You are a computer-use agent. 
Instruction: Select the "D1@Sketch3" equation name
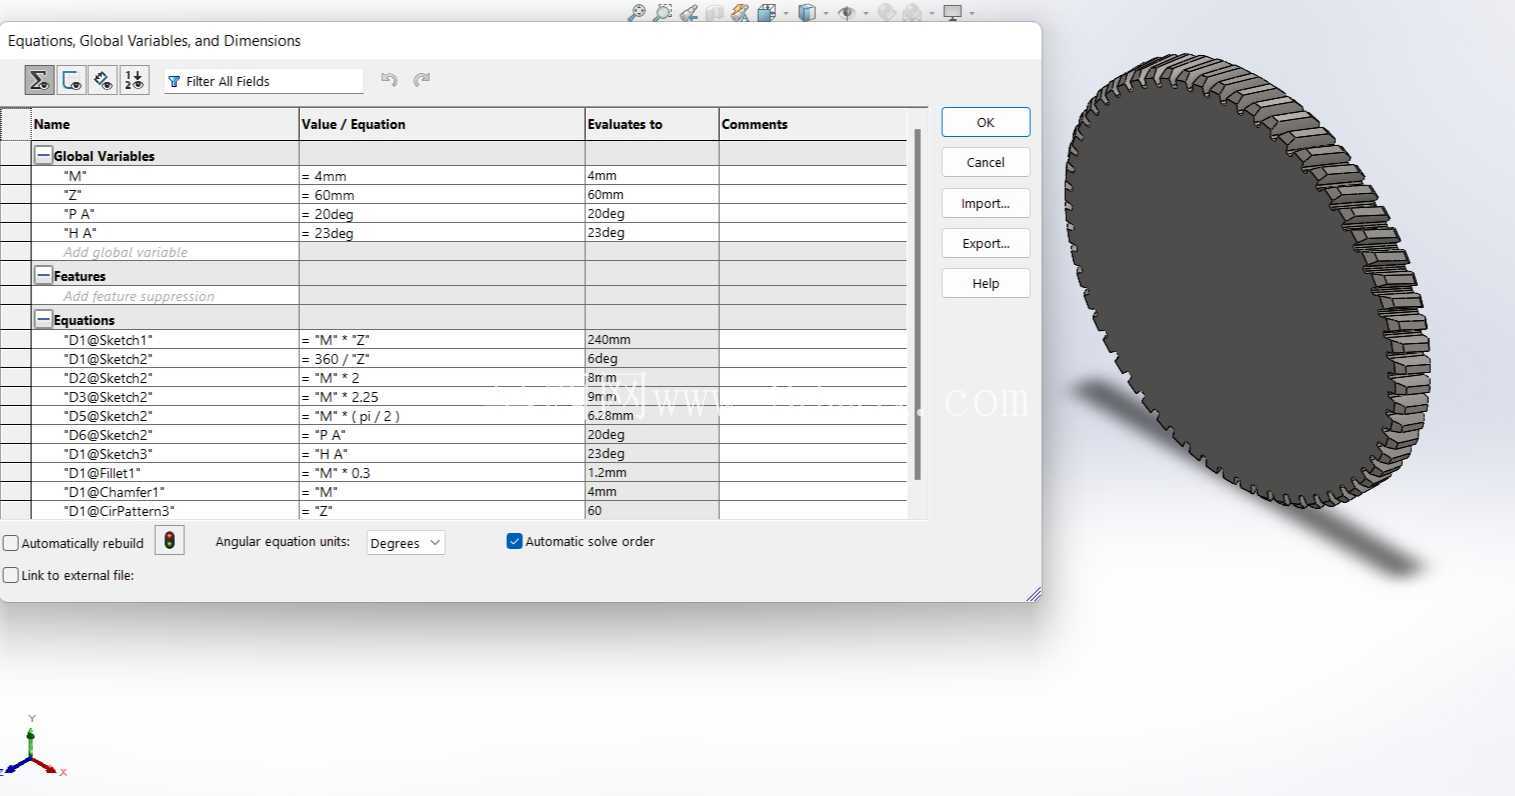pos(108,454)
